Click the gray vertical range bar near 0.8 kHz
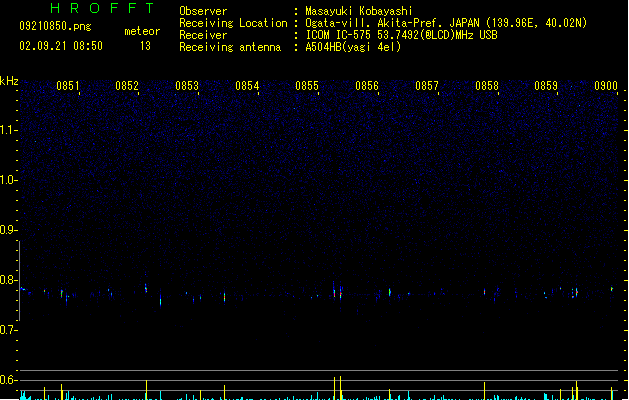629x400 pixels. point(19,281)
